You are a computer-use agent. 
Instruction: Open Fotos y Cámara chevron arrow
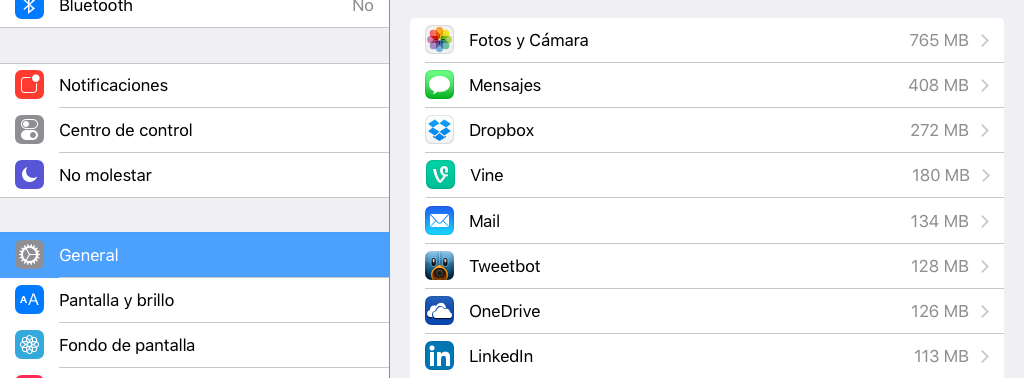click(x=985, y=40)
